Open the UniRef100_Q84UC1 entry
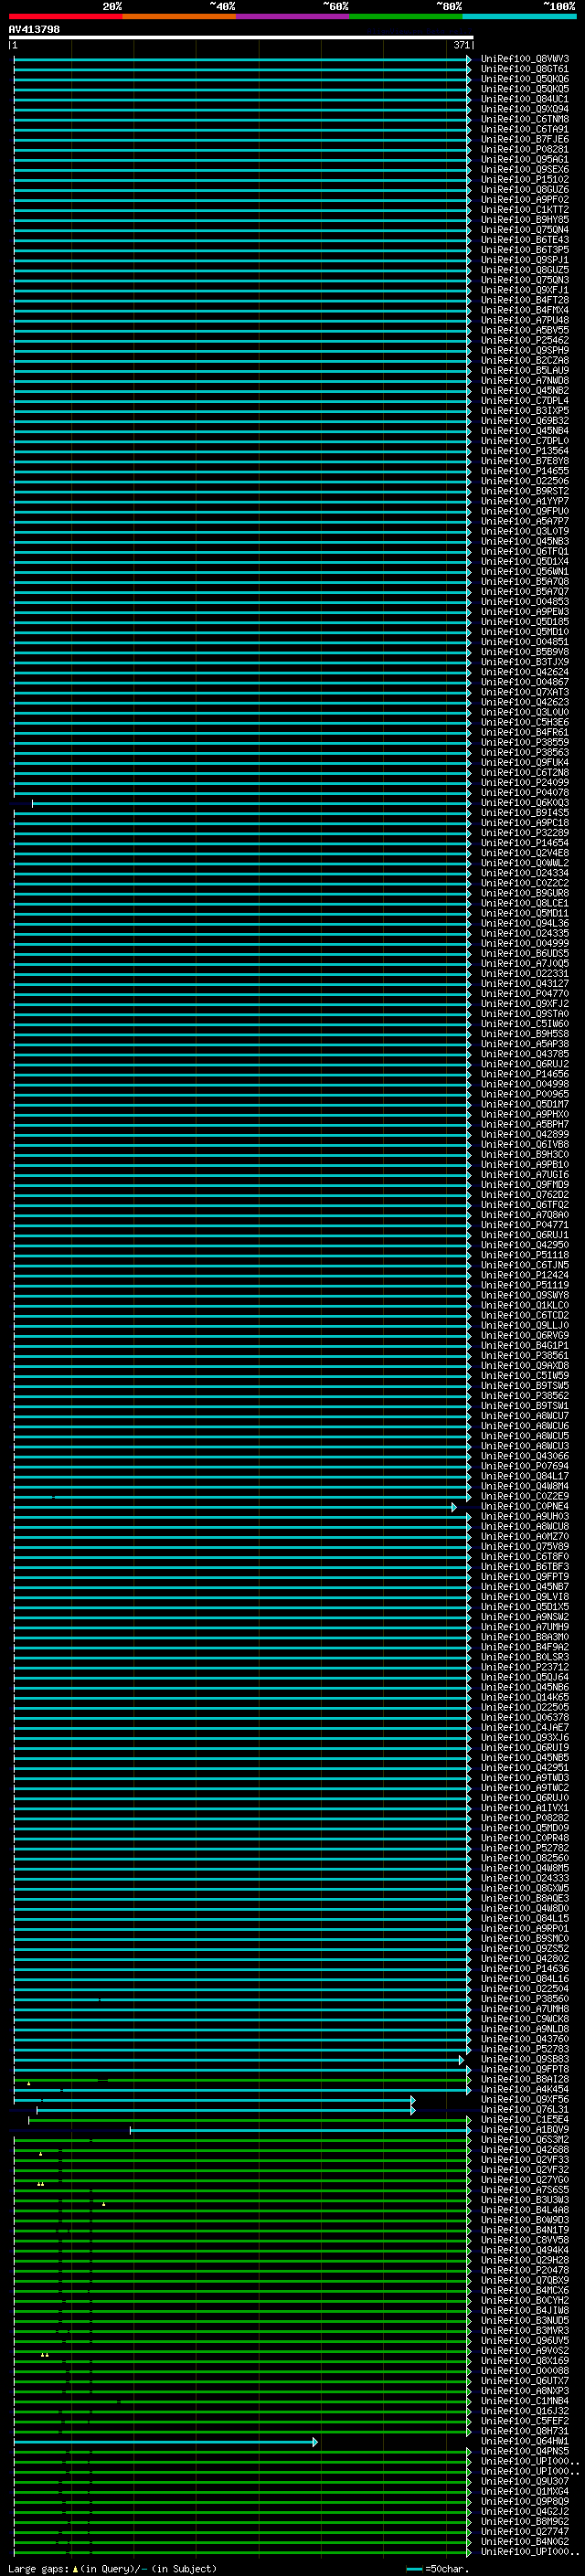Image resolution: width=585 pixels, height=2576 pixels. (x=525, y=99)
